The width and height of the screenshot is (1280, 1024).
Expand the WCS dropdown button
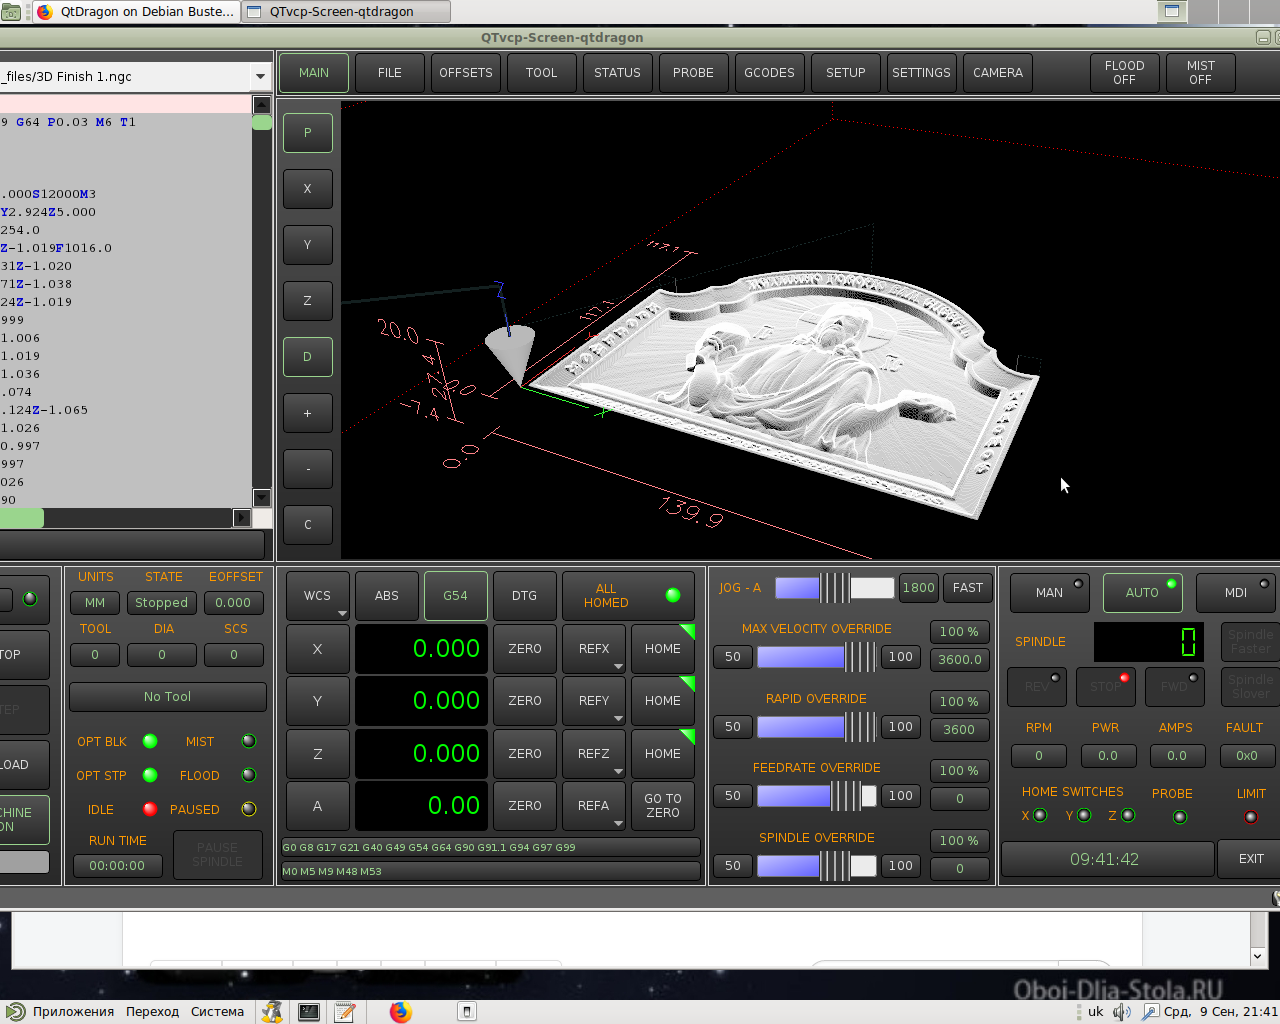point(343,613)
